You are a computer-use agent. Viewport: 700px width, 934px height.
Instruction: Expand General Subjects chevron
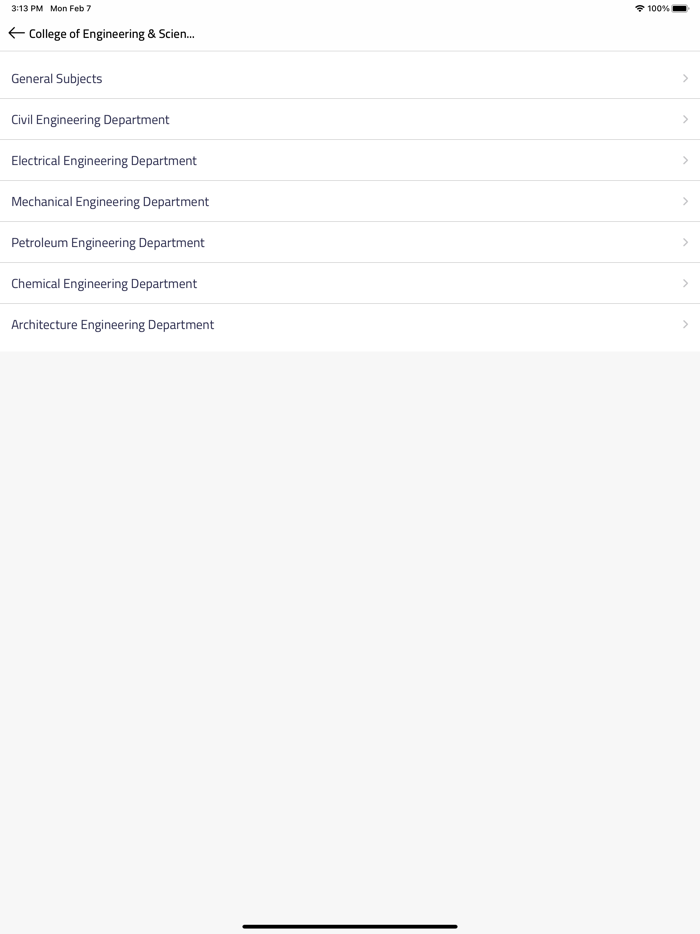coord(685,79)
